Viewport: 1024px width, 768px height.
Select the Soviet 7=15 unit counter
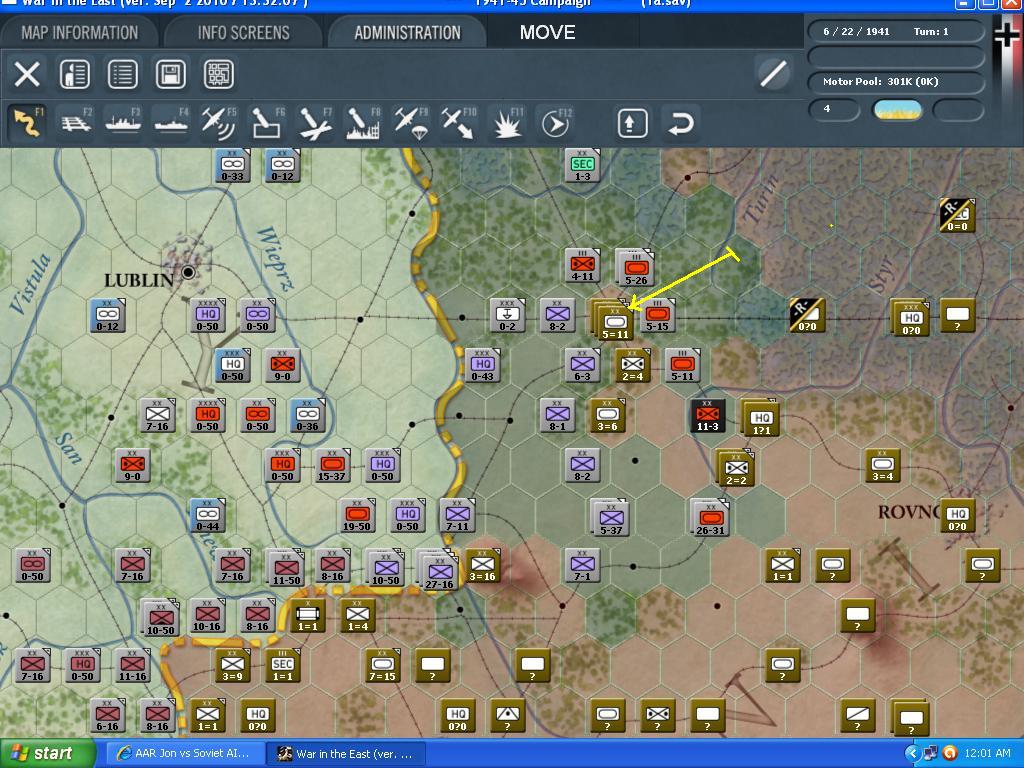click(x=383, y=666)
